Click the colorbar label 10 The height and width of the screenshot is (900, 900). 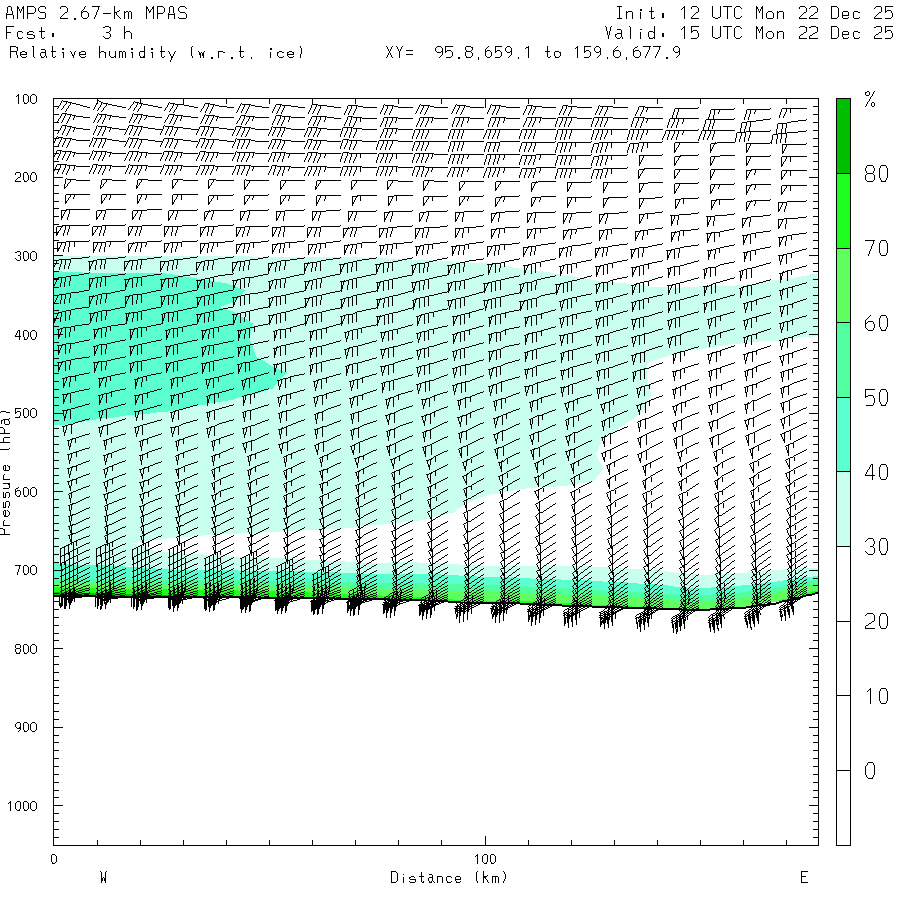876,696
